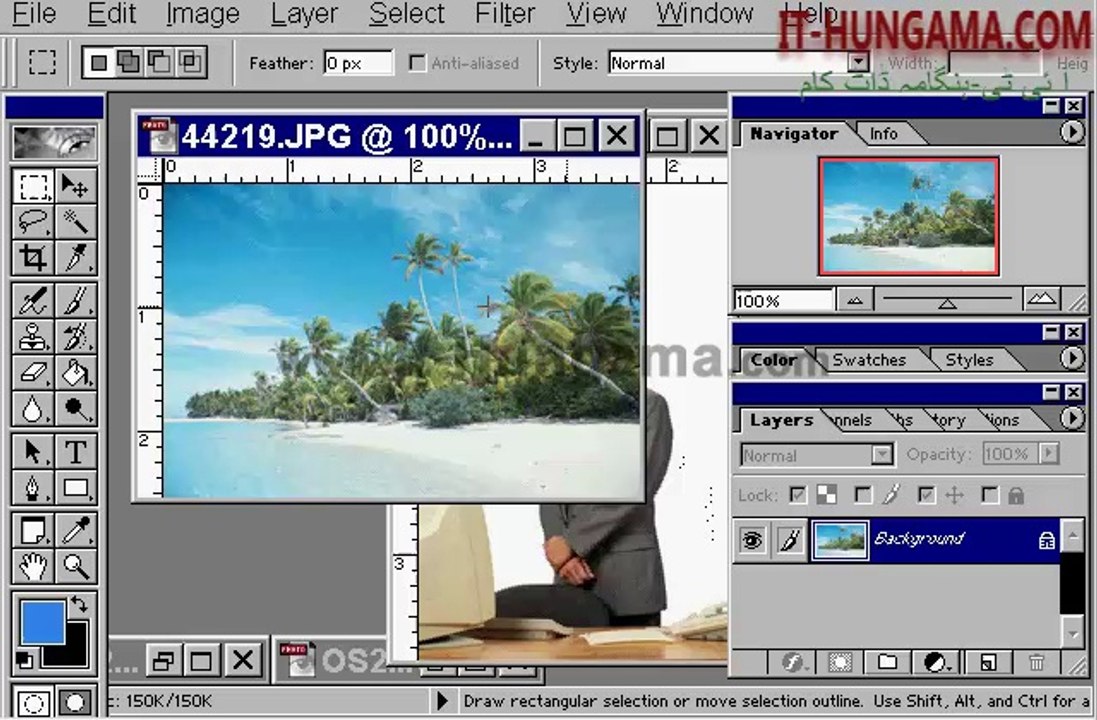Switch to the Info tab
This screenshot has width=1097, height=720.
883,133
